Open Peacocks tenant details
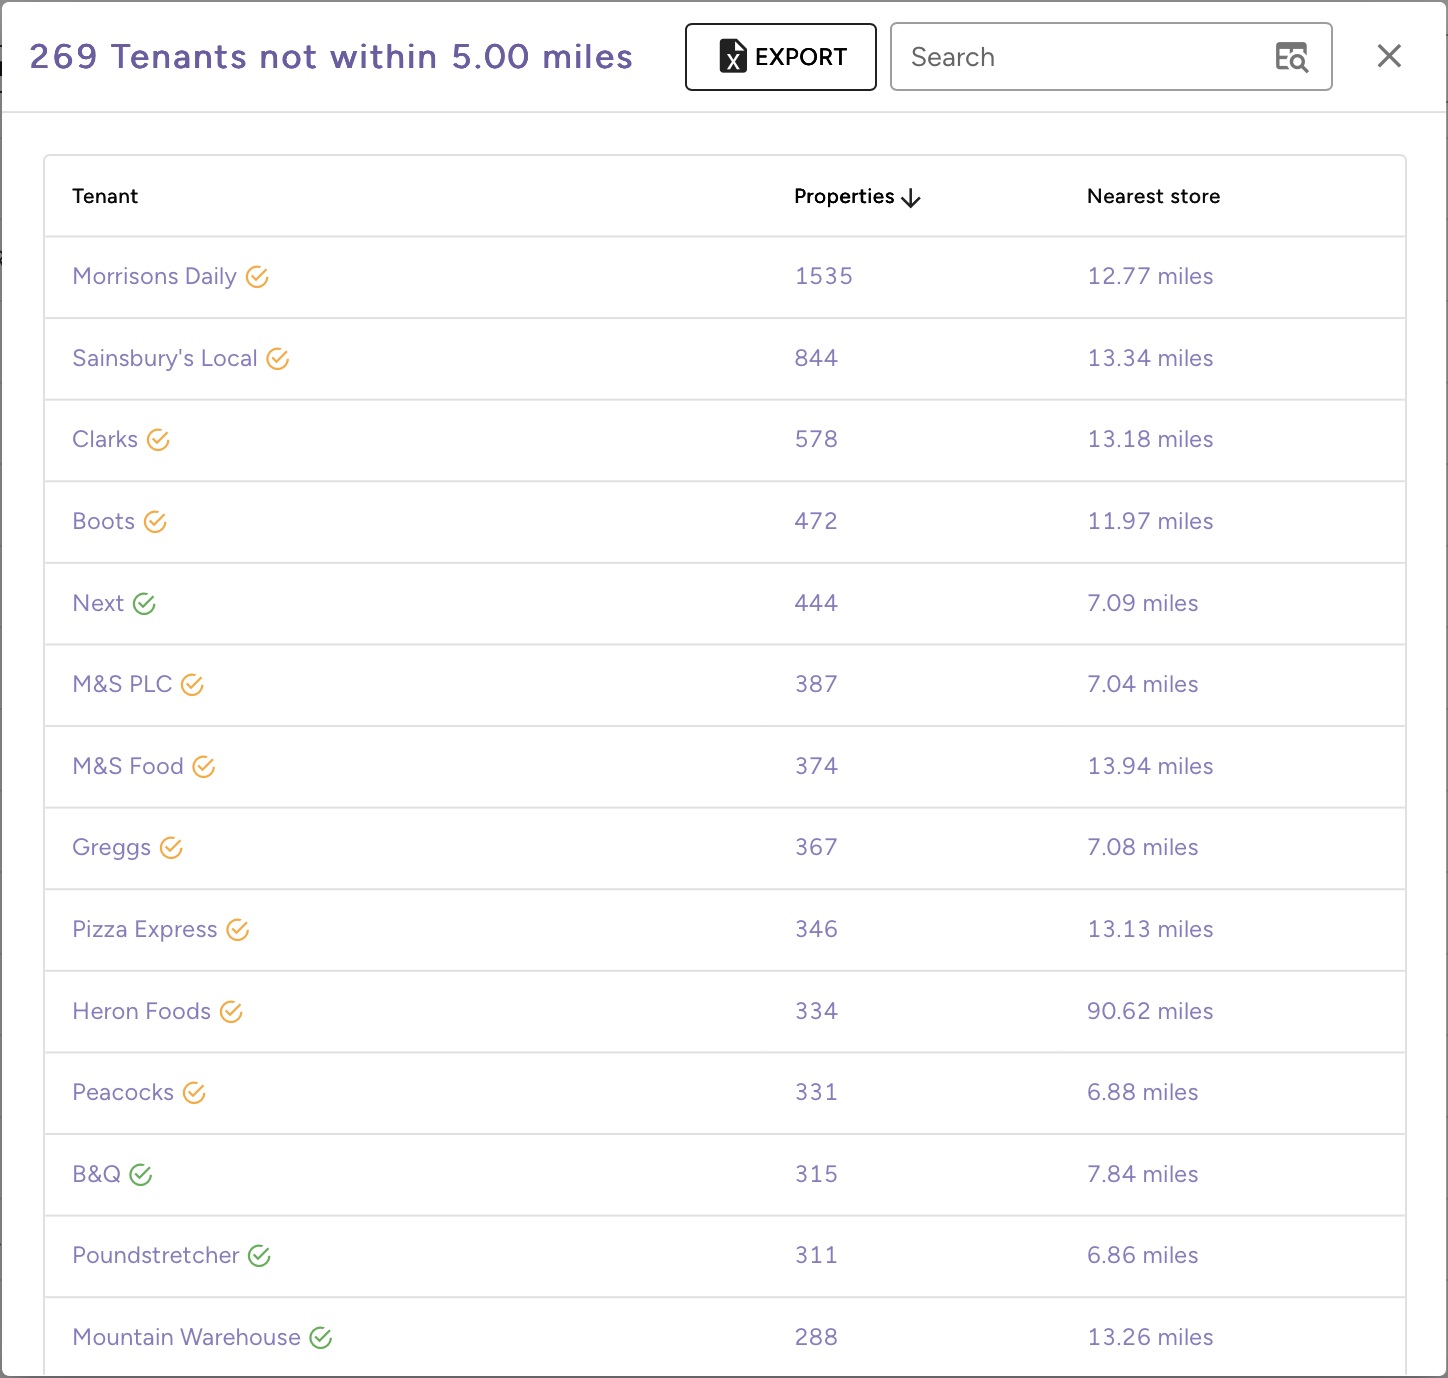Image resolution: width=1448 pixels, height=1378 pixels. (123, 1093)
